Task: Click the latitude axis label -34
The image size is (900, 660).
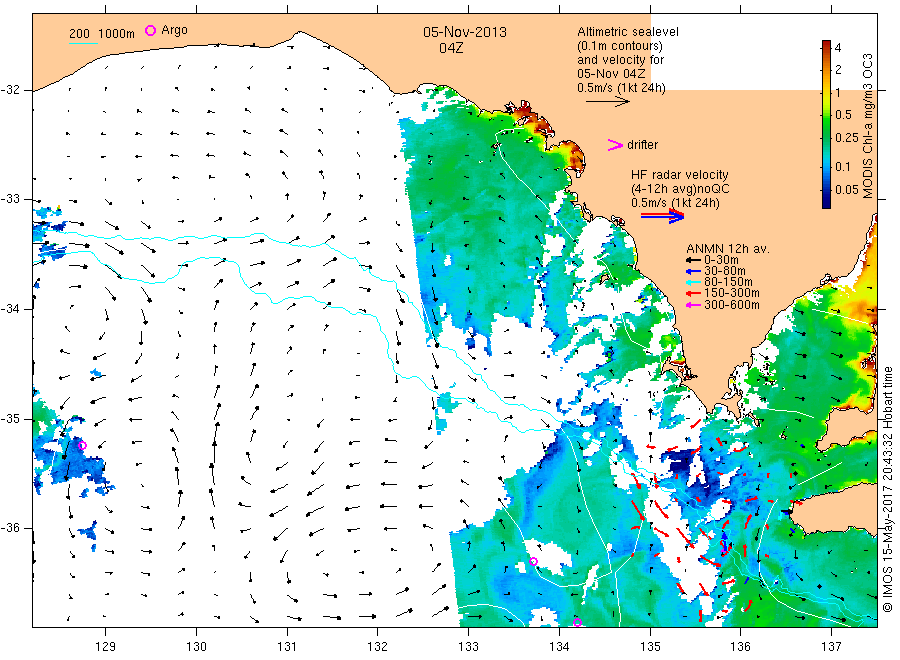Action: point(10,309)
